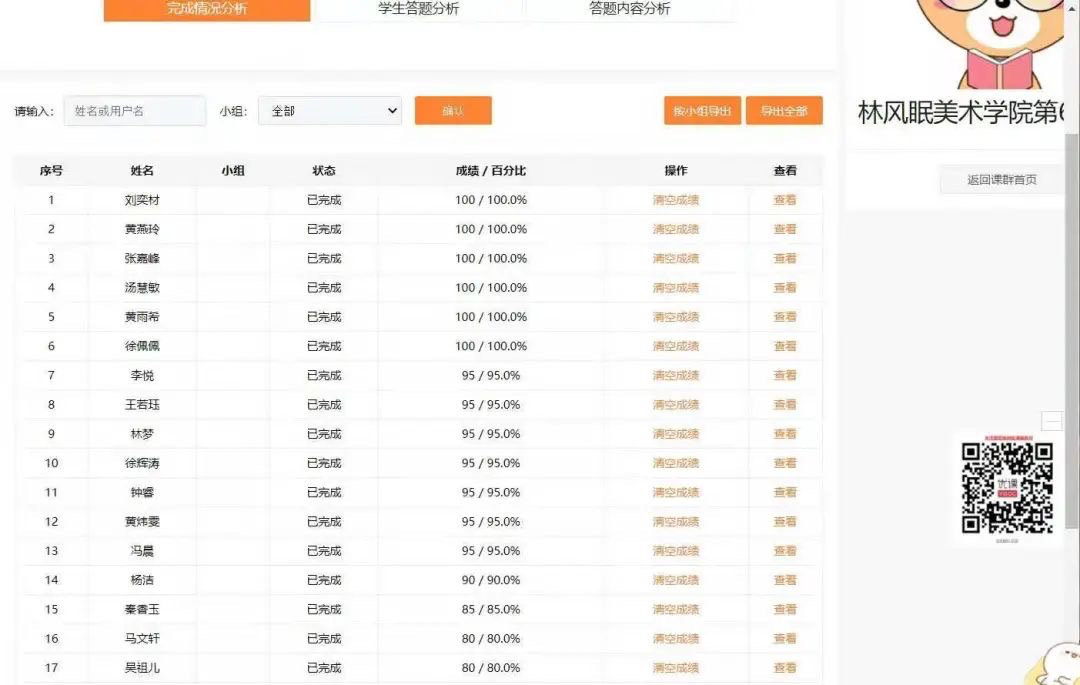The width and height of the screenshot is (1080, 685).
Task: Click the QR code image
Action: tap(1007, 489)
